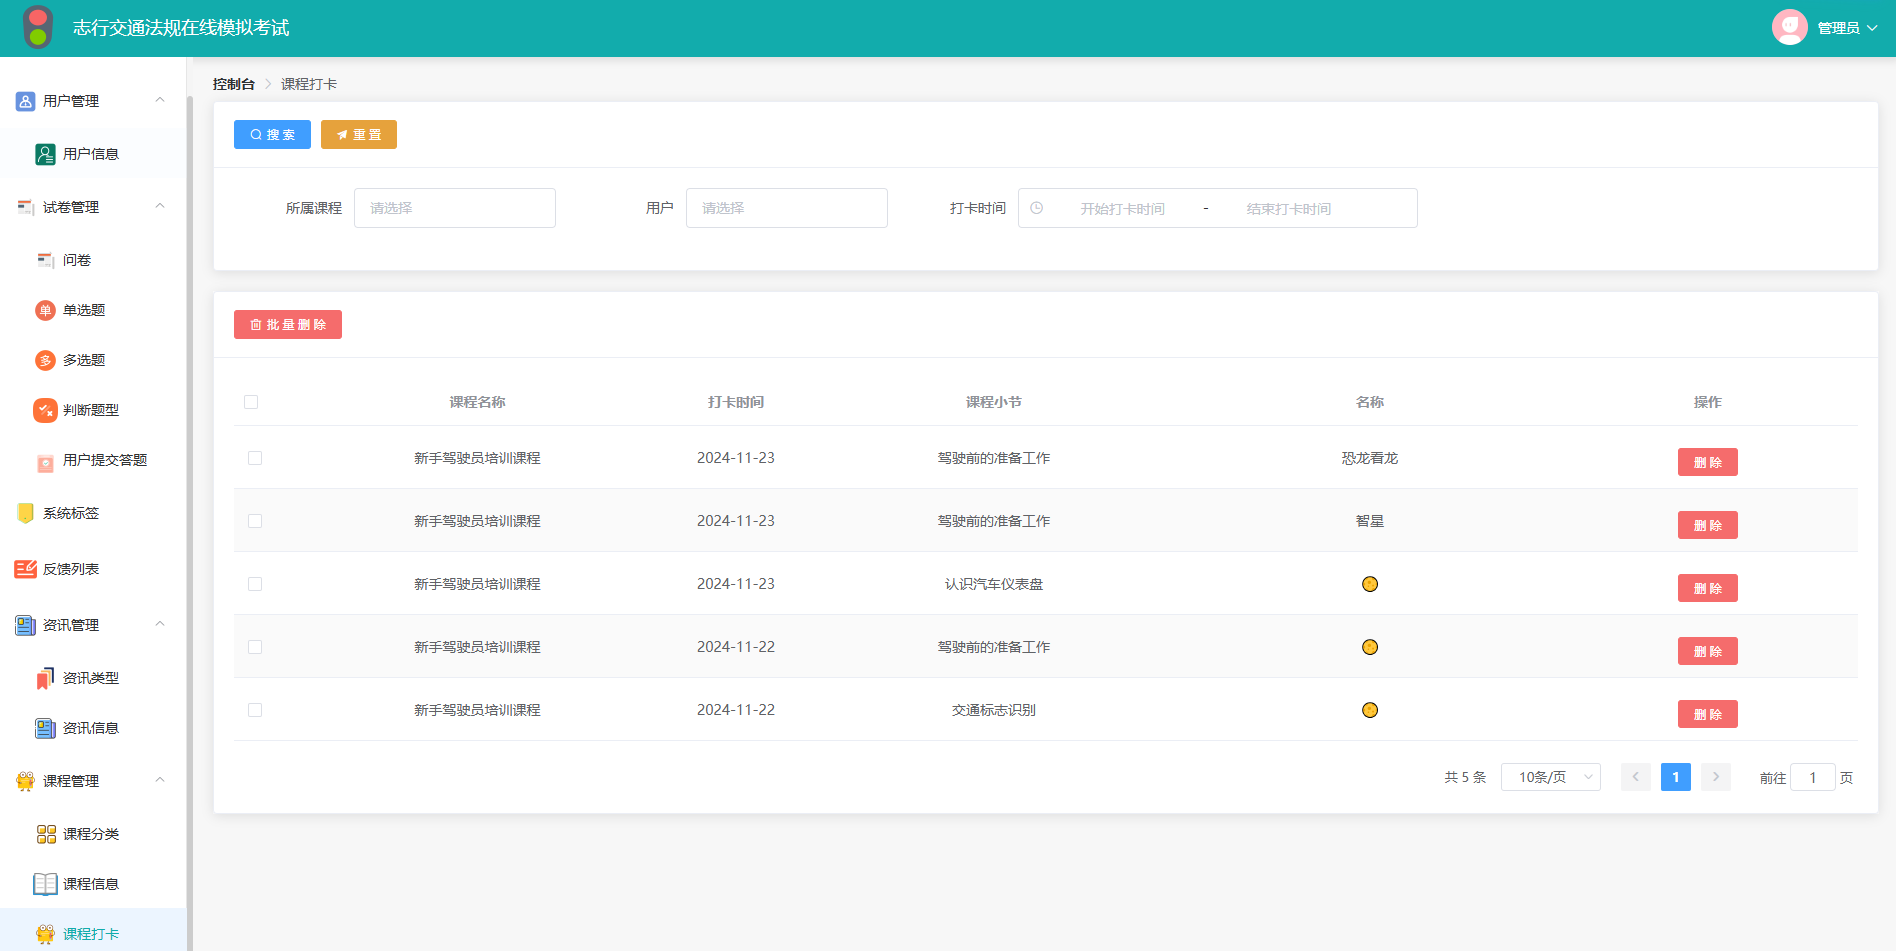Click the 课程打卡 icon
This screenshot has width=1896, height=951.
click(45, 934)
